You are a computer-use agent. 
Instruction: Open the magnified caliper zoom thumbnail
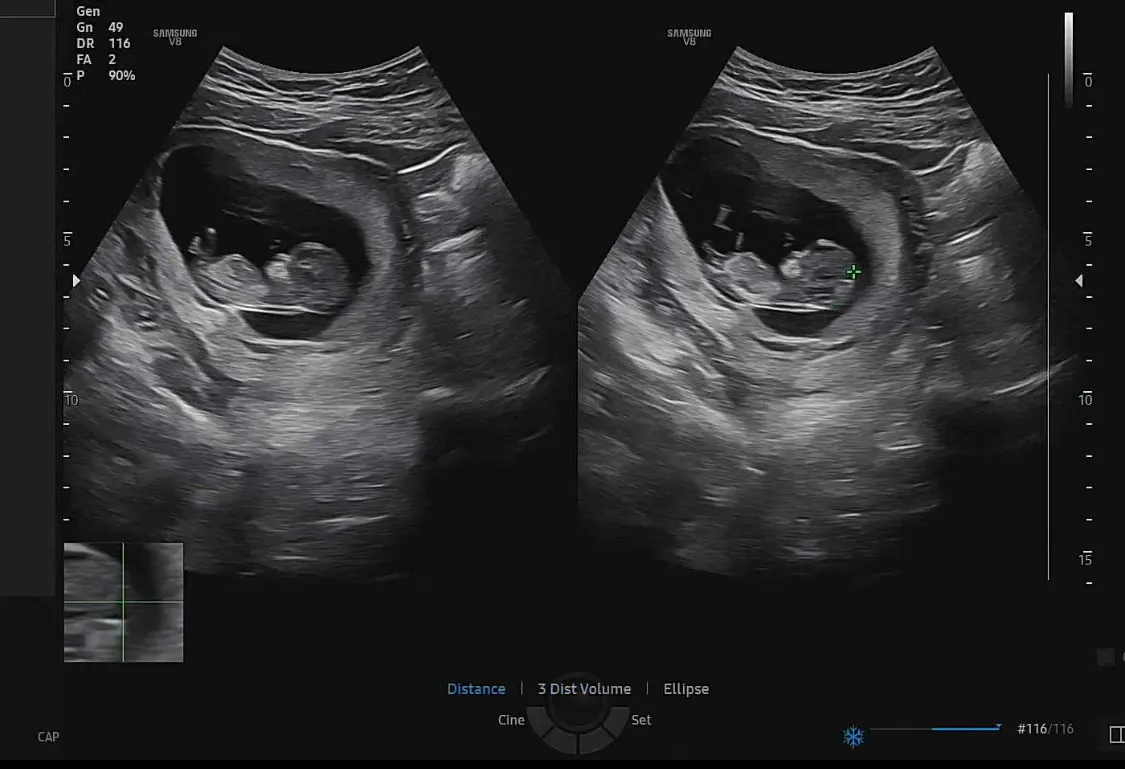click(123, 602)
